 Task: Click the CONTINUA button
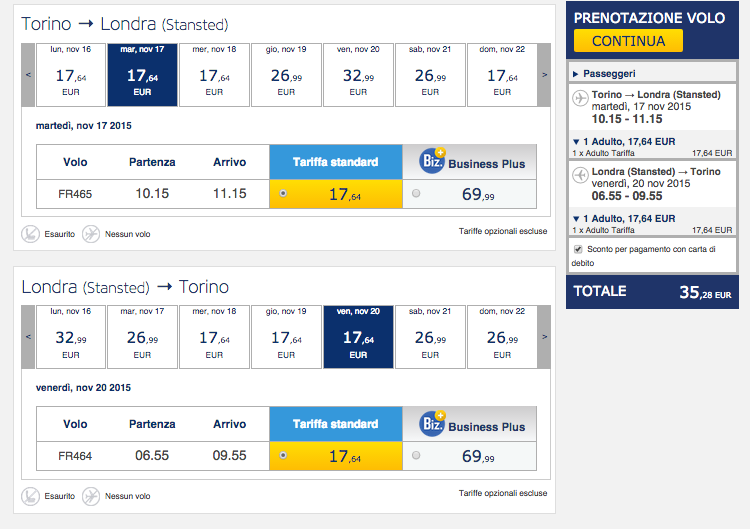click(628, 41)
